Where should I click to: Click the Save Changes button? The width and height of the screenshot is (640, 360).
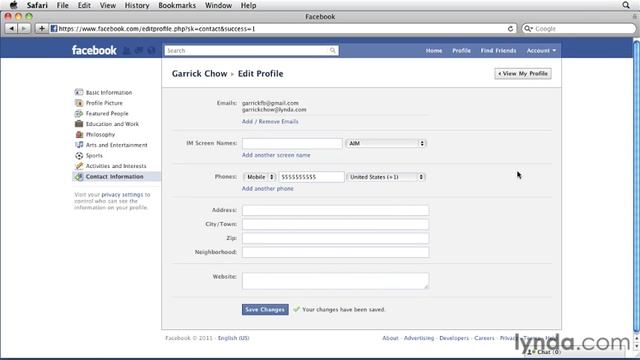(x=265, y=309)
